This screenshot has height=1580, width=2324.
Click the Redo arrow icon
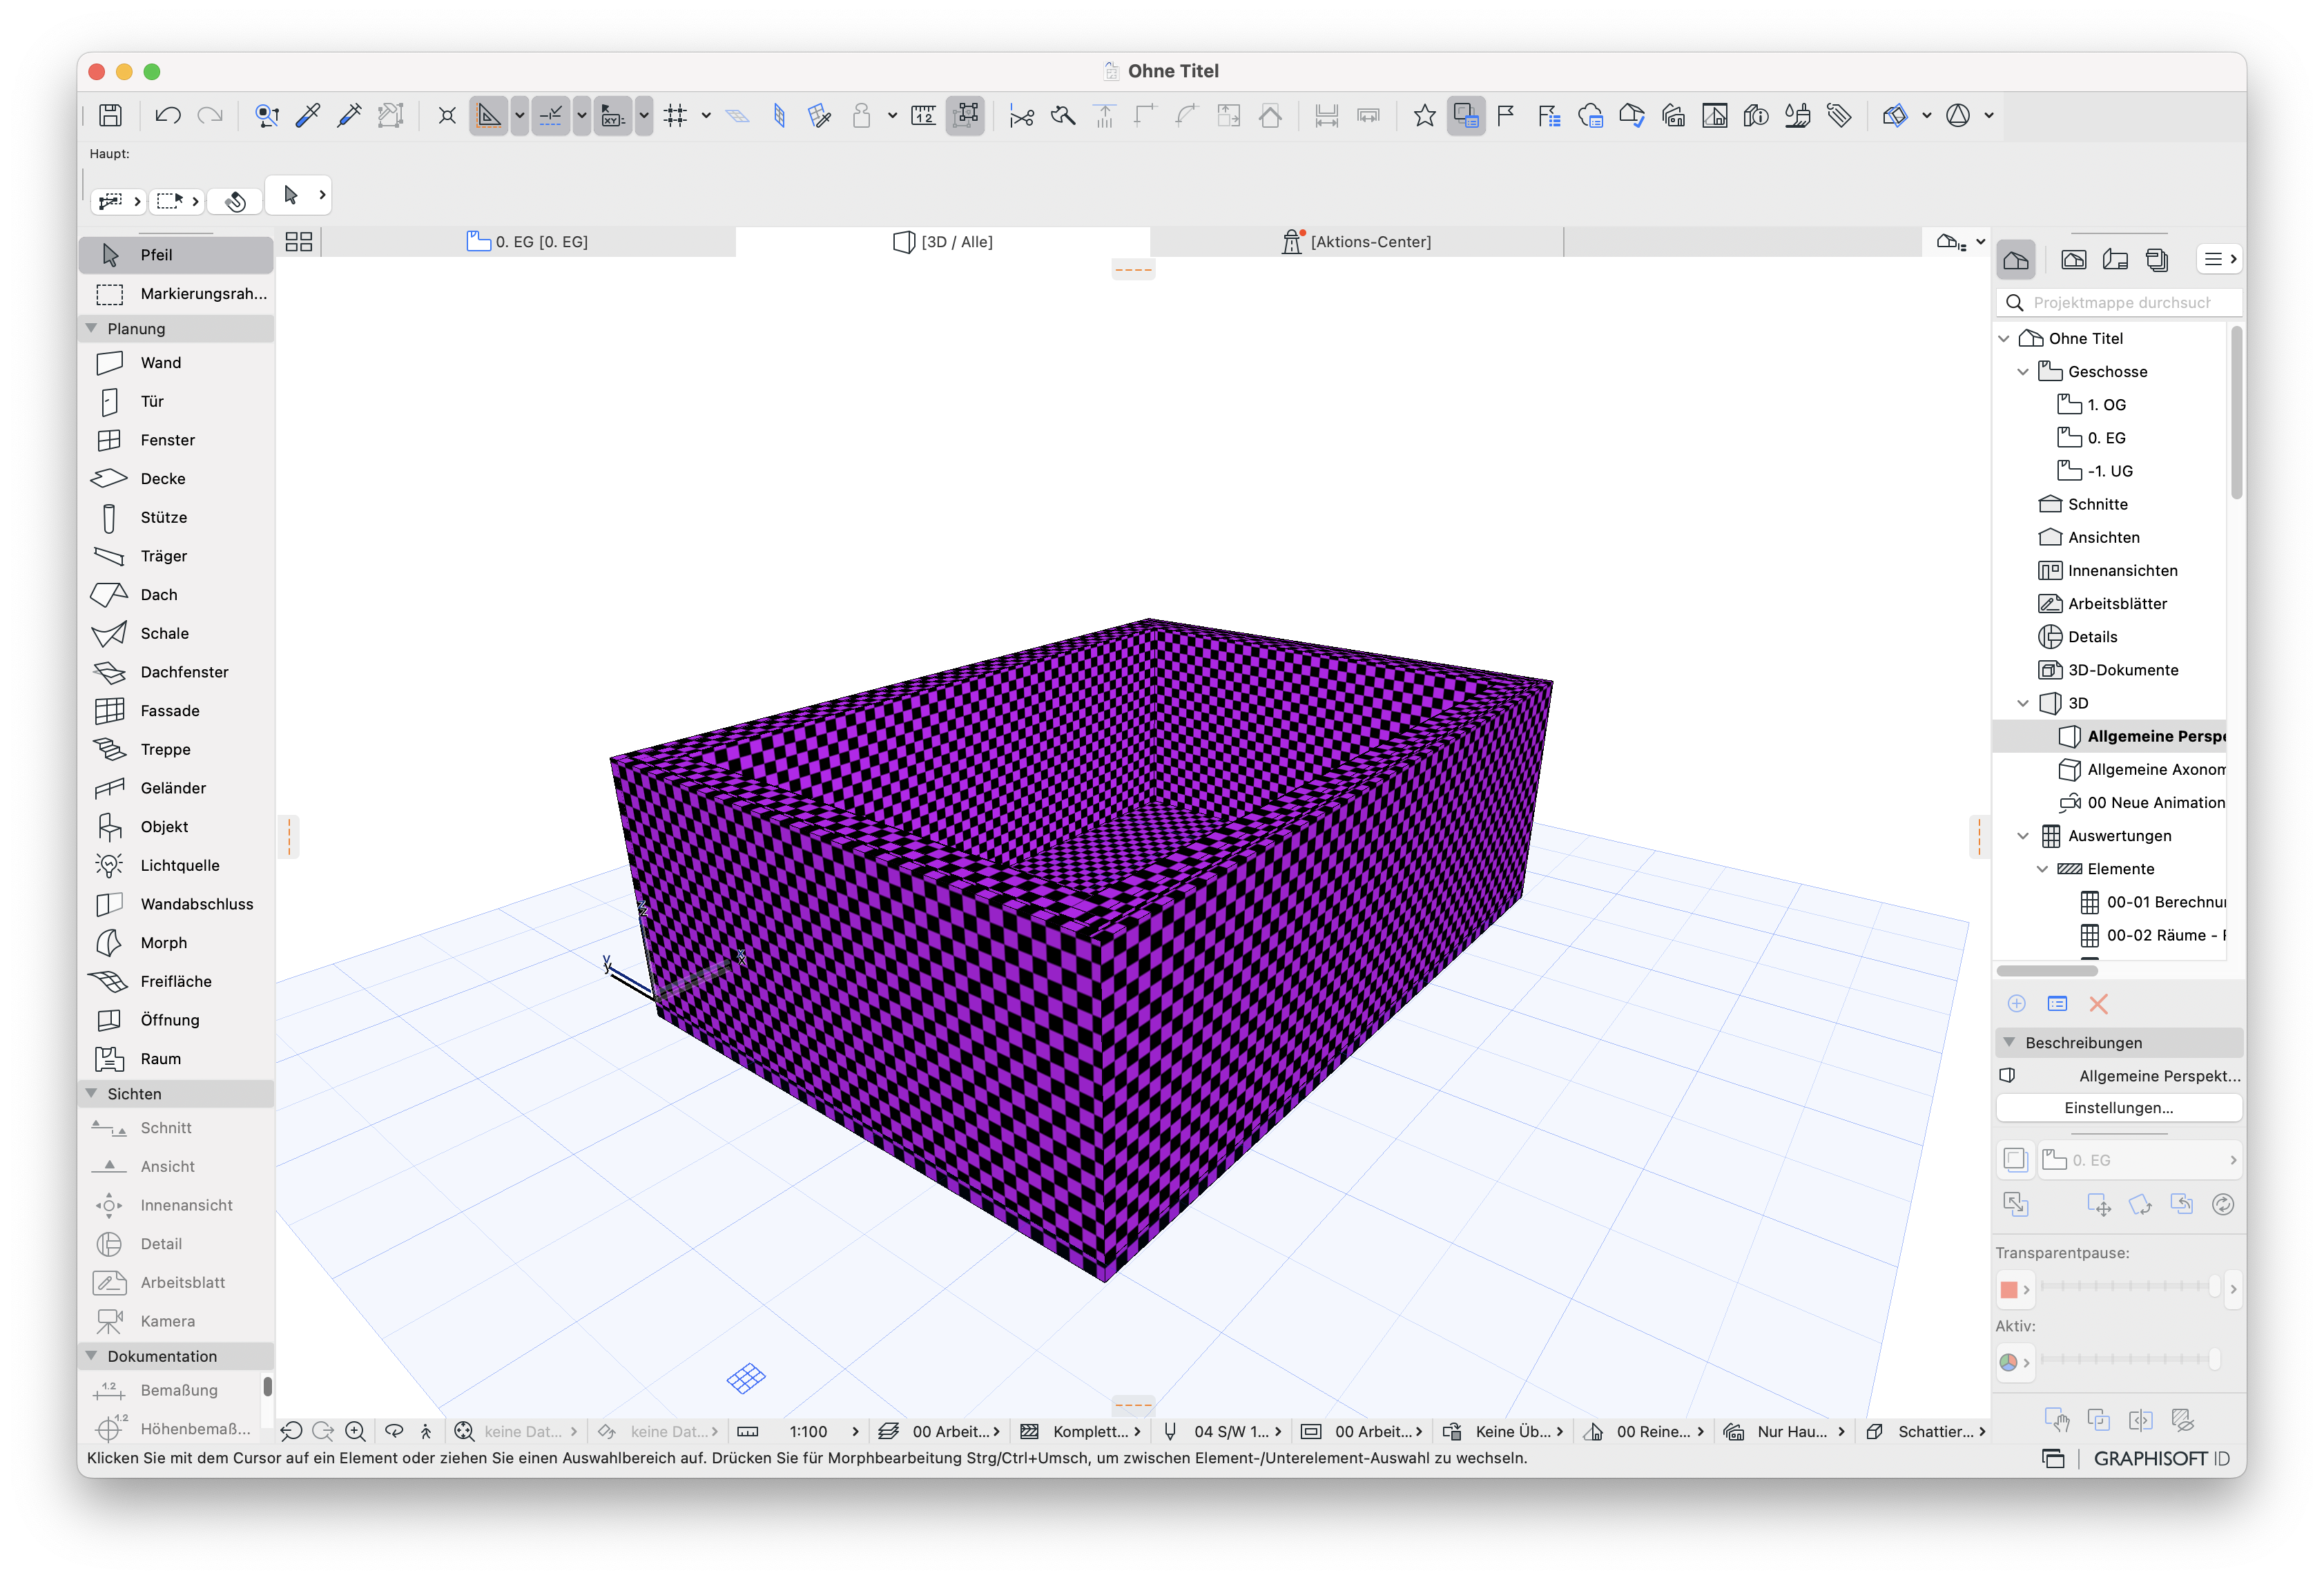tap(210, 116)
